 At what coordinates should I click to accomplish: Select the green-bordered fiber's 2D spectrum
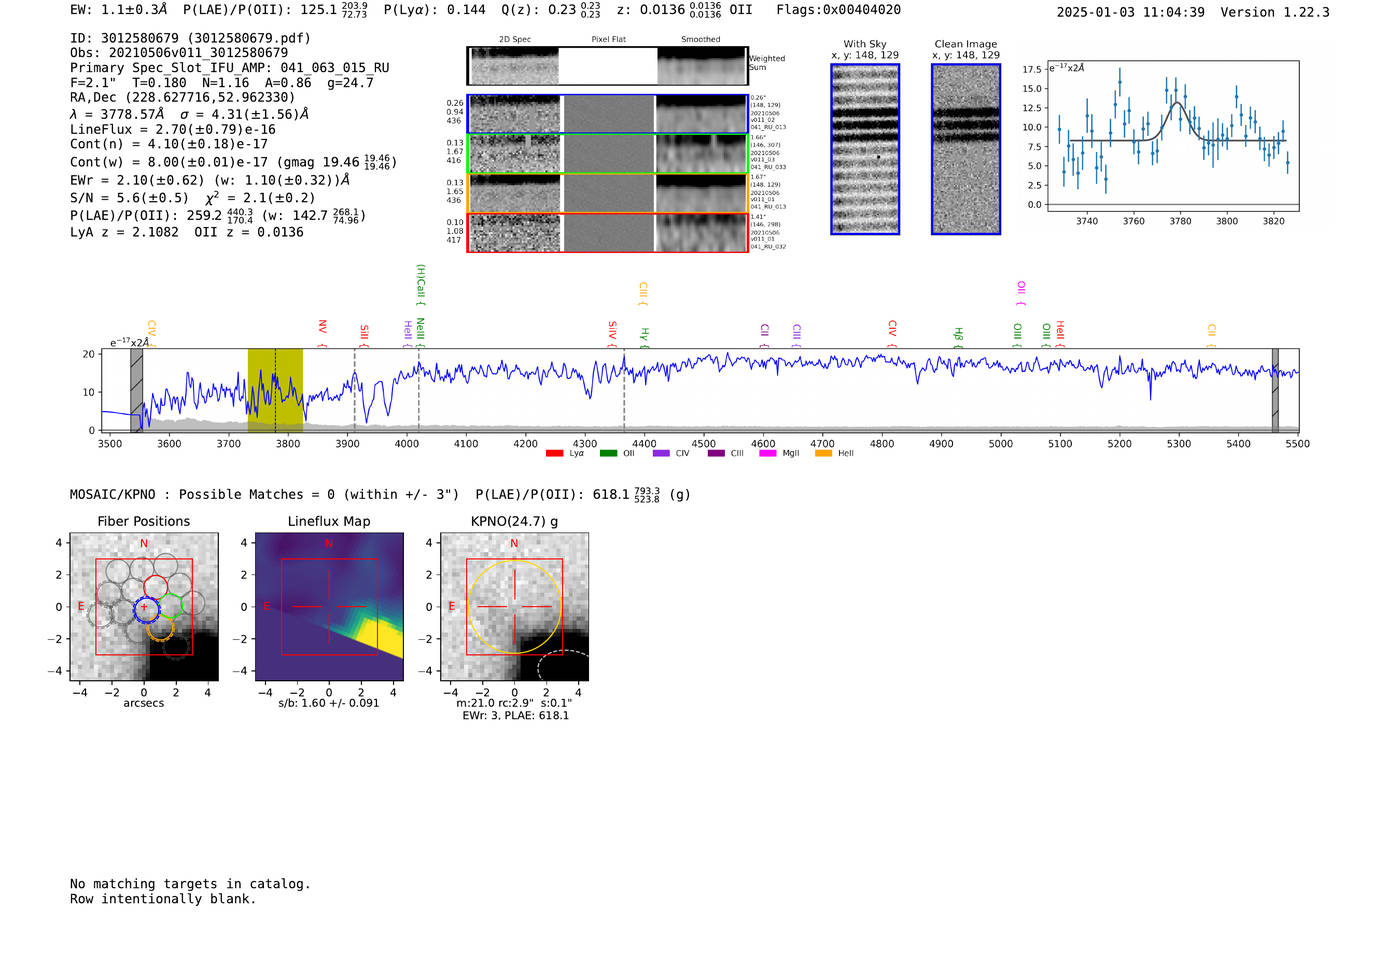click(x=515, y=154)
